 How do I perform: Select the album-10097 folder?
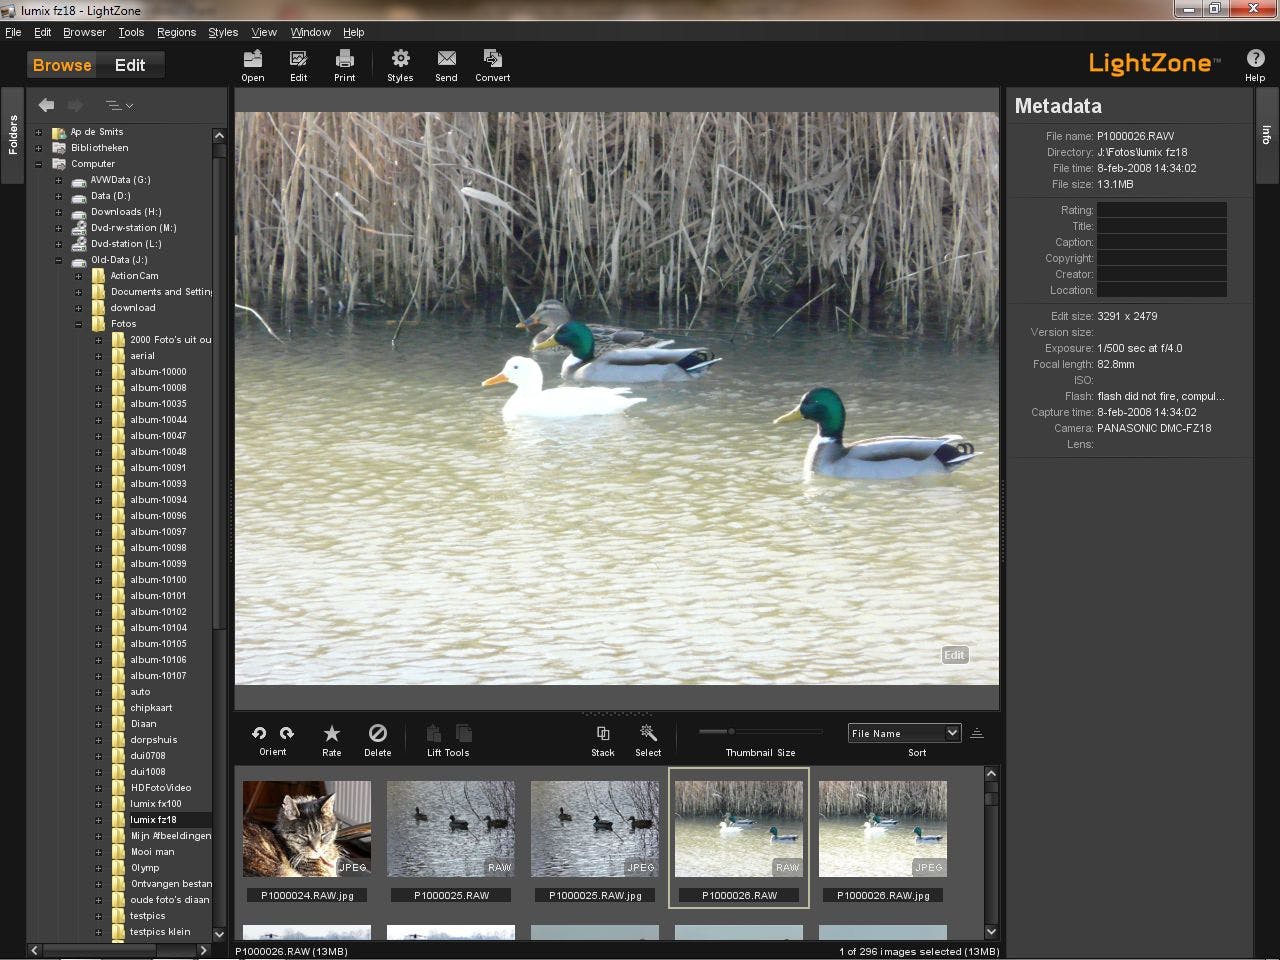coord(158,532)
